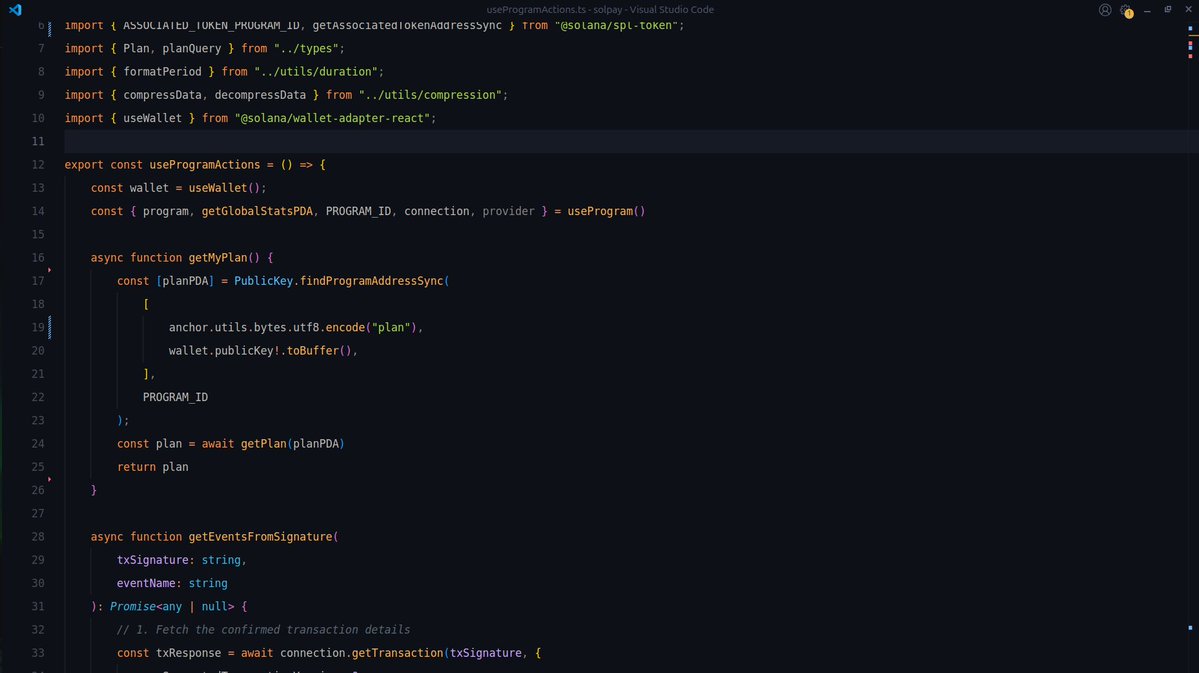Screen dimensions: 1199x673
Task: Collapse getMyPlan using fold marker near line 17
Action: pyautogui.click(x=50, y=270)
